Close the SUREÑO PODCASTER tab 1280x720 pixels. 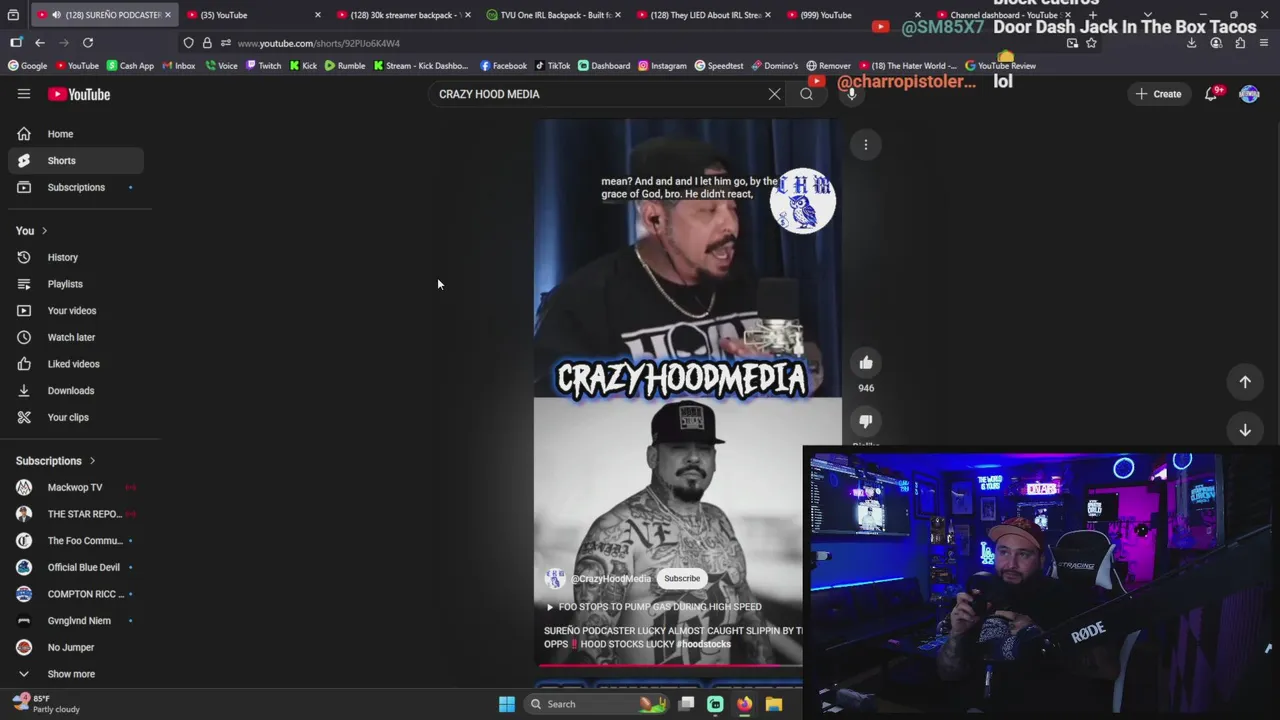167,15
